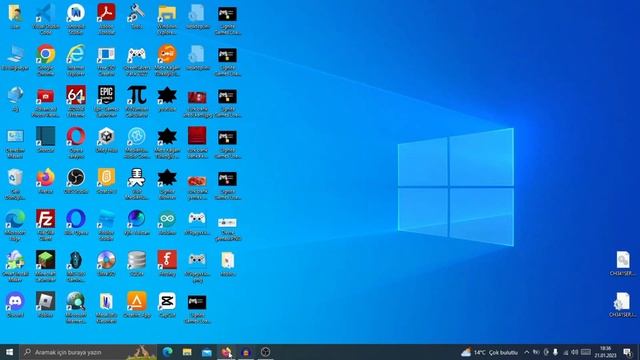Select the Unity Hub desktop shortcut
640x360 pixels.
point(106,140)
